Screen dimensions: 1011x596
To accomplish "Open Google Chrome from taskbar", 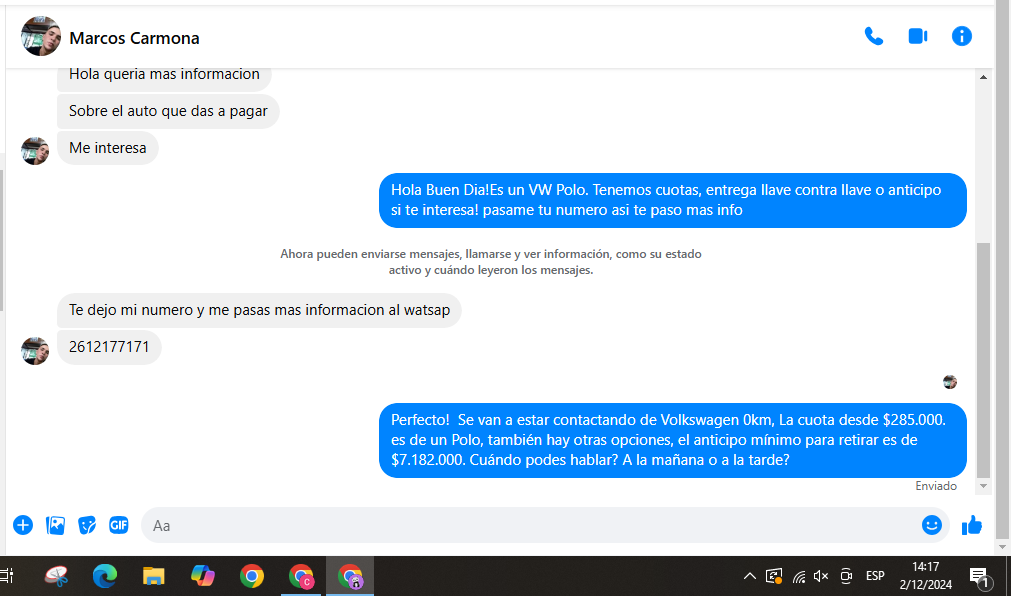I will click(251, 575).
